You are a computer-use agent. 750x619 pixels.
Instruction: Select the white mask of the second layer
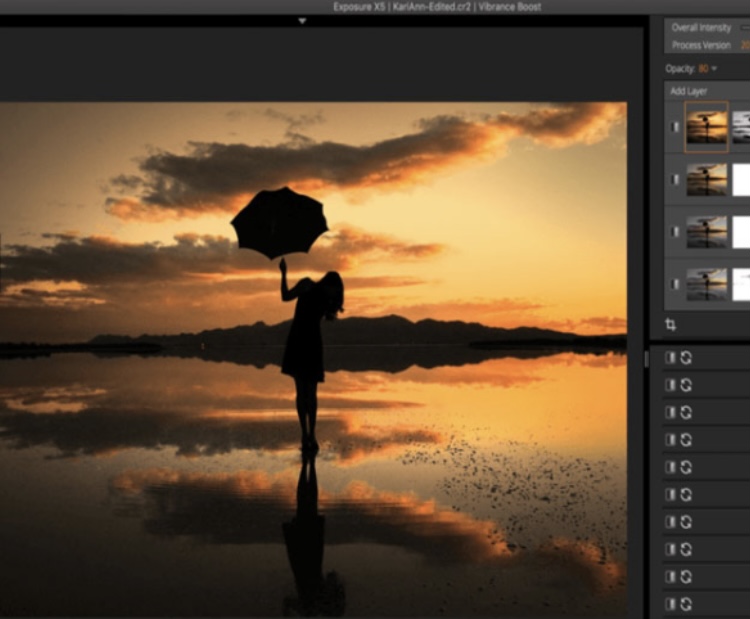(741, 180)
